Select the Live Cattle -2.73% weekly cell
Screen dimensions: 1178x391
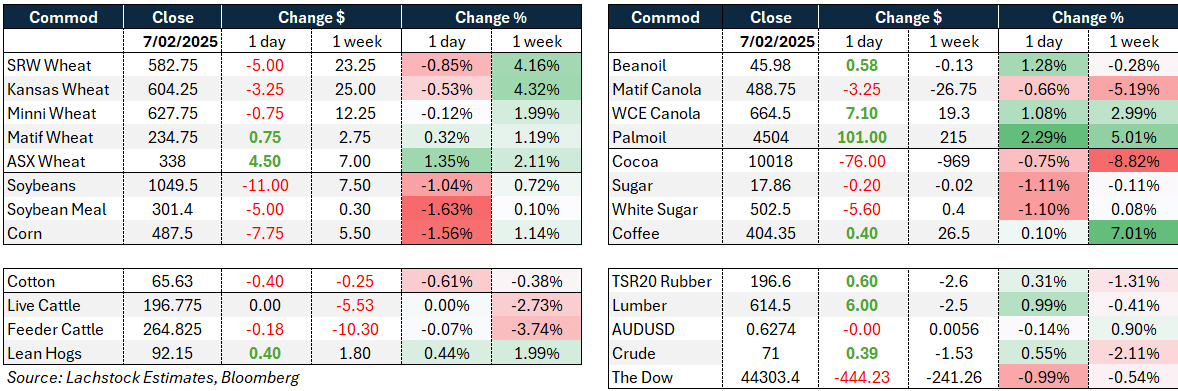[536, 305]
